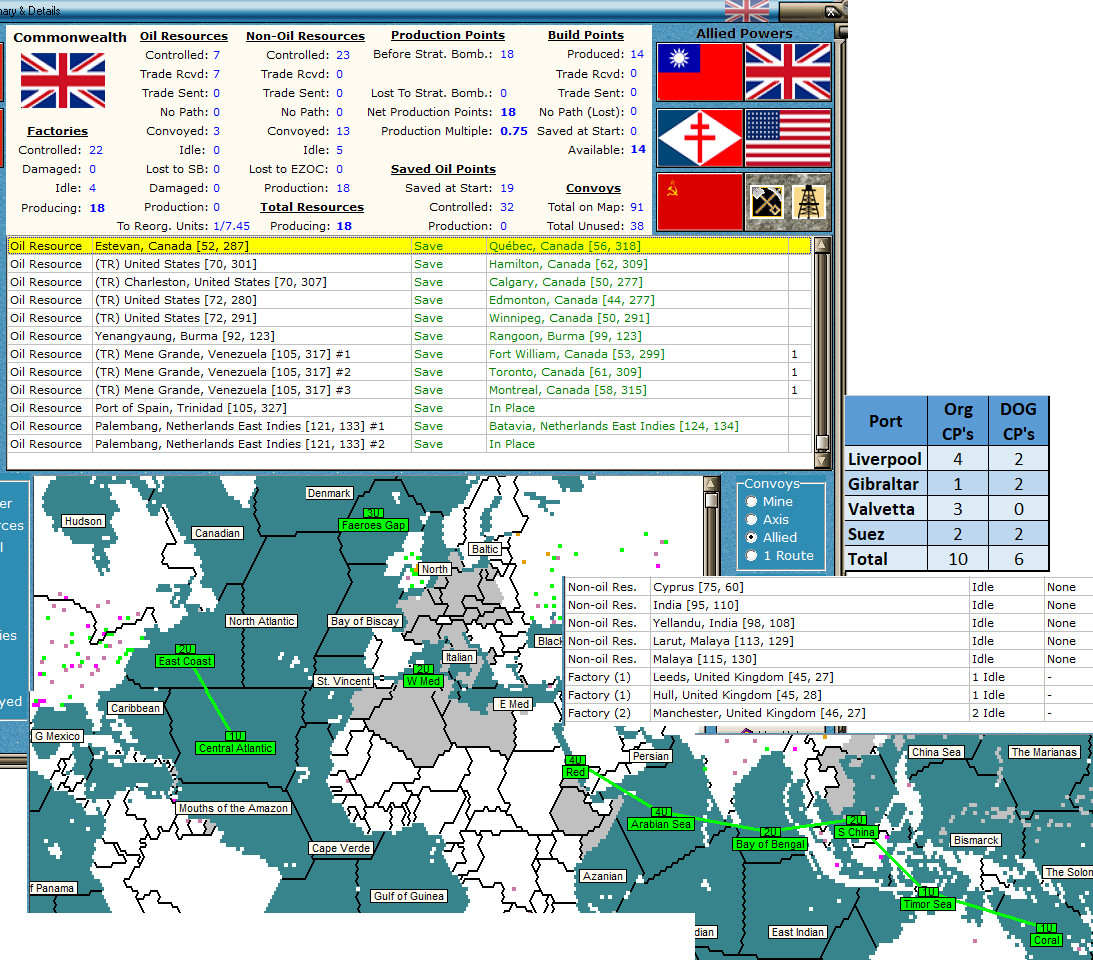Select the Charleston, United States oil row

409,282
